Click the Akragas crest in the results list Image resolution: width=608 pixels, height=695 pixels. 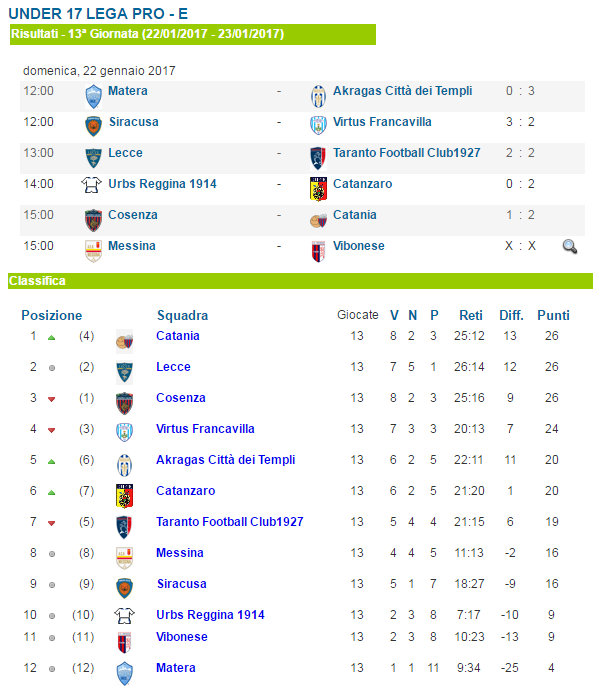tap(318, 96)
